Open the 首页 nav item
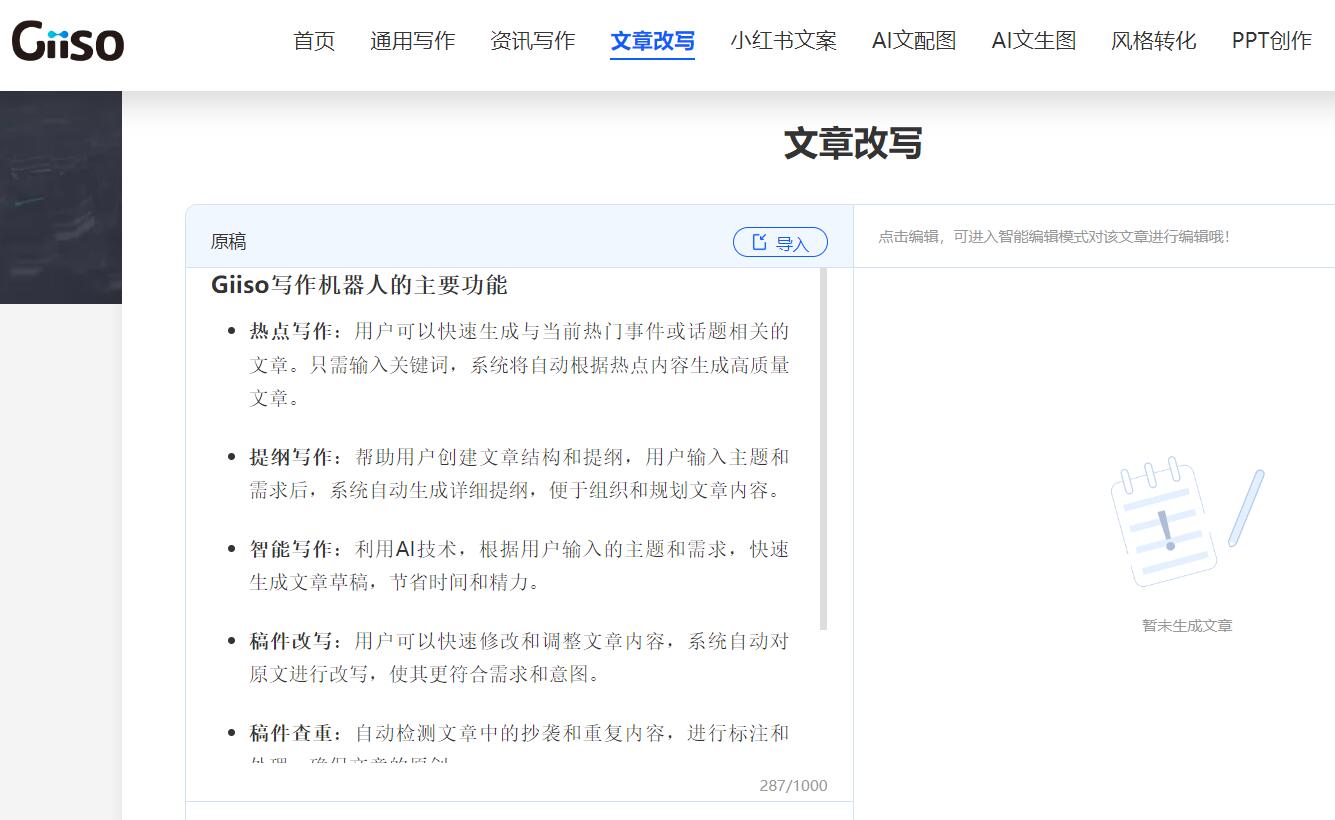This screenshot has width=1335, height=820. click(314, 41)
